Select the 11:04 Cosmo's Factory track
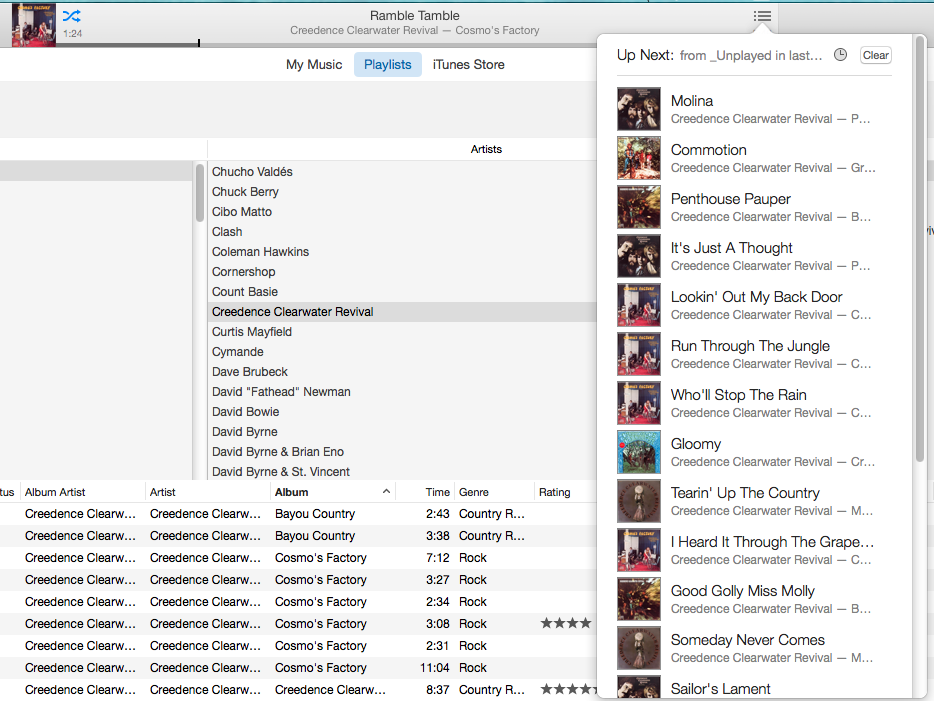Screen dimensions: 934x701 pyautogui.click(x=298, y=668)
